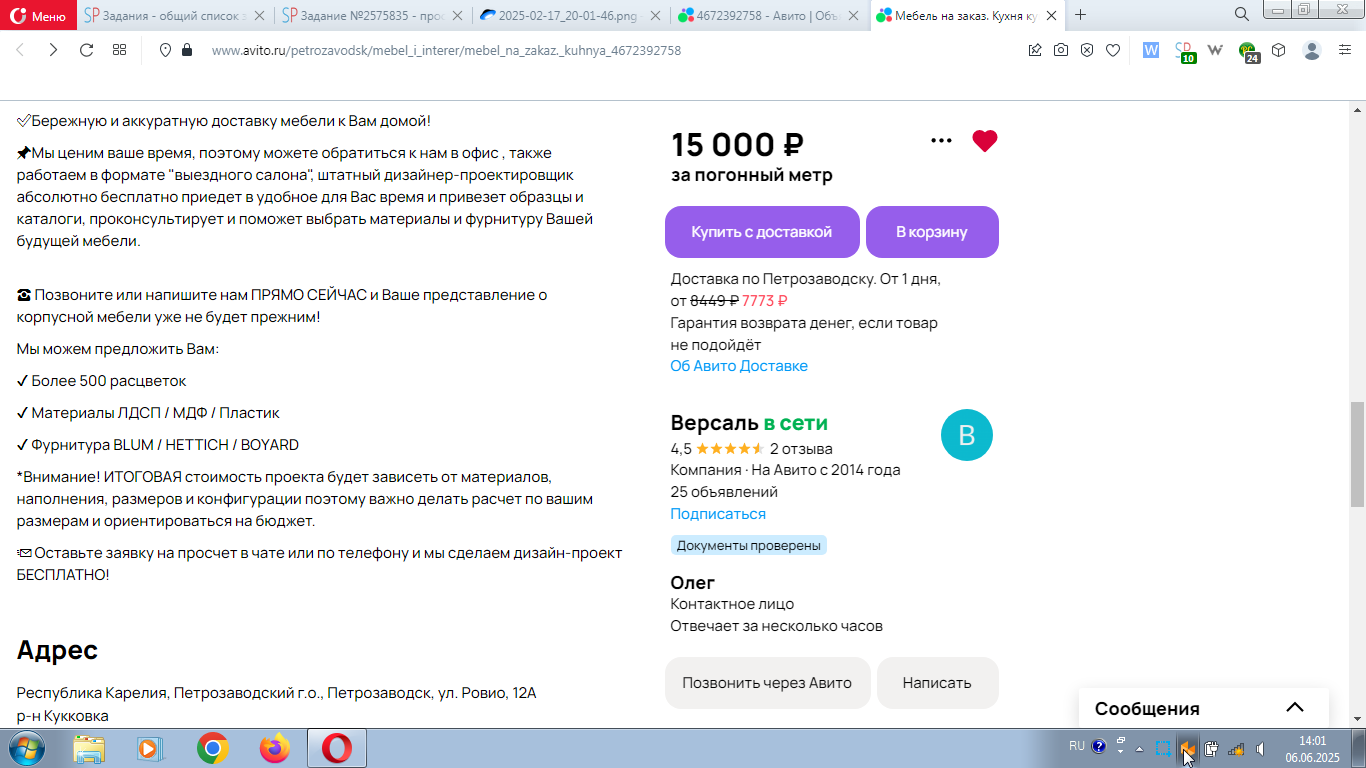
Task: Open the browser search tabs magnifier icon
Action: click(1241, 14)
